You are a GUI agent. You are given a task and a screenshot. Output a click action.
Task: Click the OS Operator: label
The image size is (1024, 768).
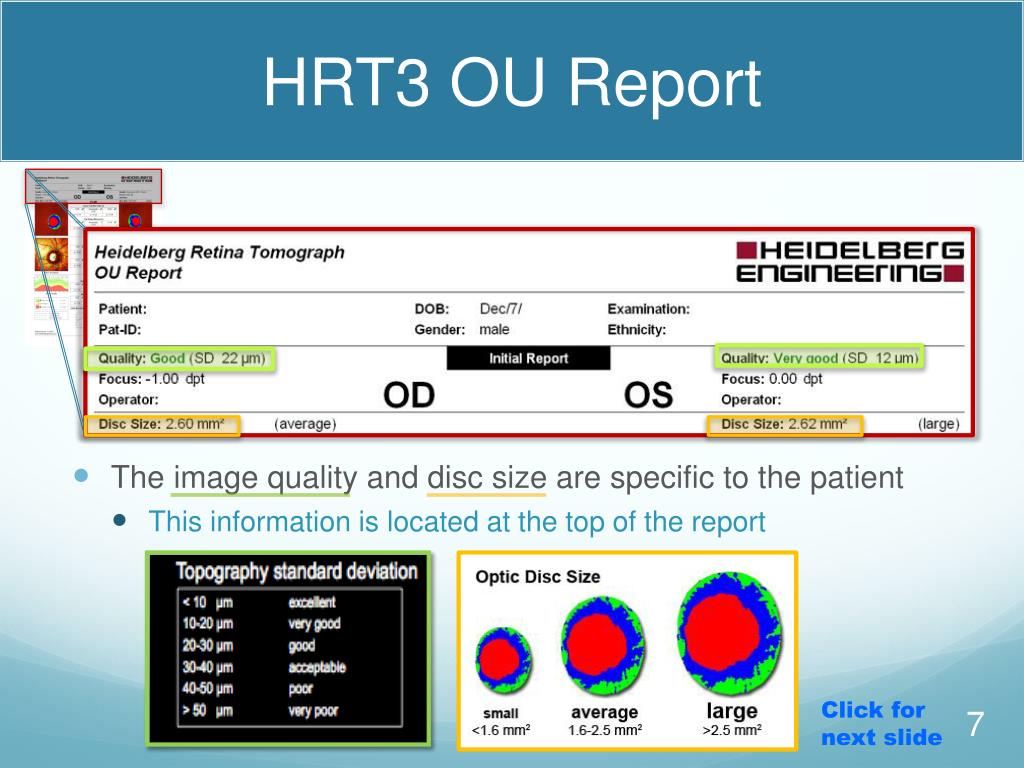[751, 400]
